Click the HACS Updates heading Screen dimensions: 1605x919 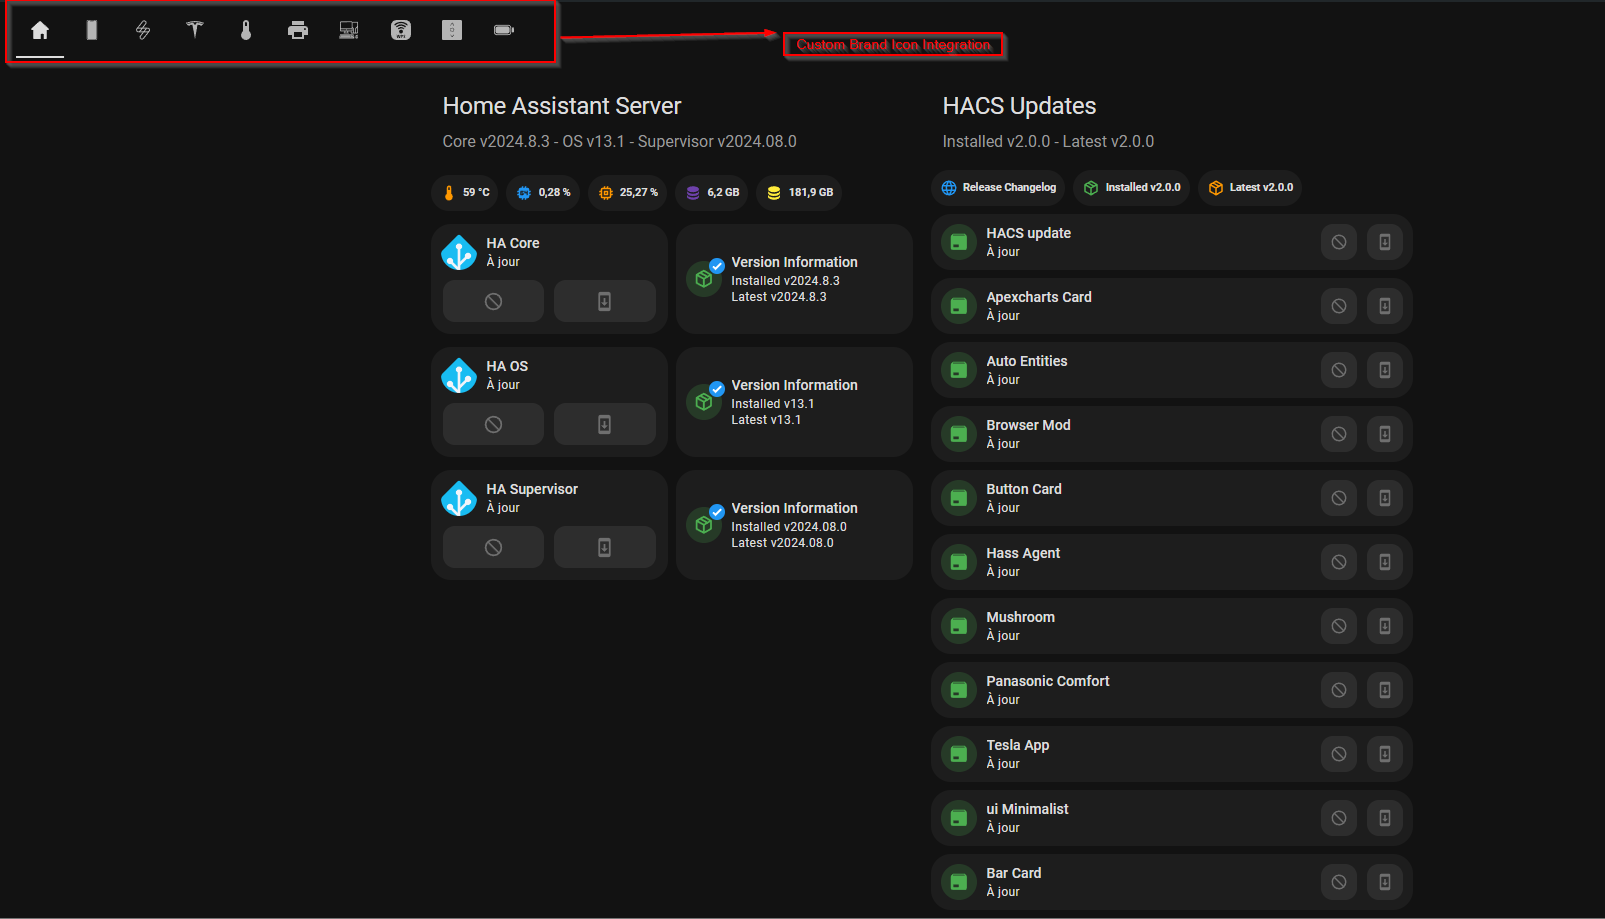1019,106
